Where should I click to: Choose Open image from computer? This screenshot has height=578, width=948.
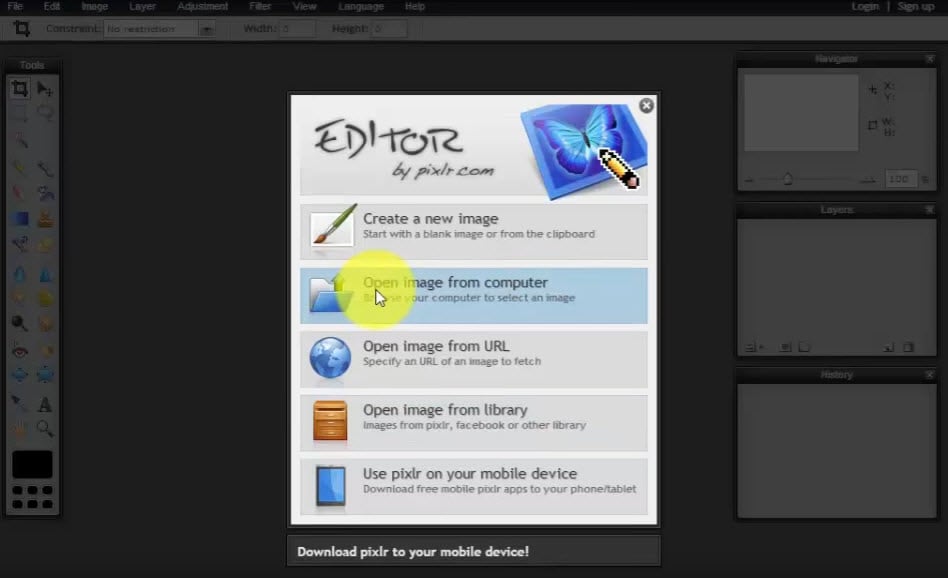(x=473, y=296)
